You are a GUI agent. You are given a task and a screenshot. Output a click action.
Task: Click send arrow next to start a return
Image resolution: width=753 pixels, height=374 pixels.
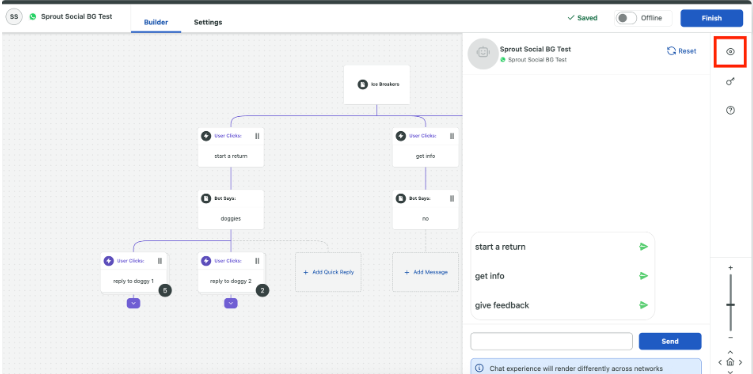tap(644, 247)
